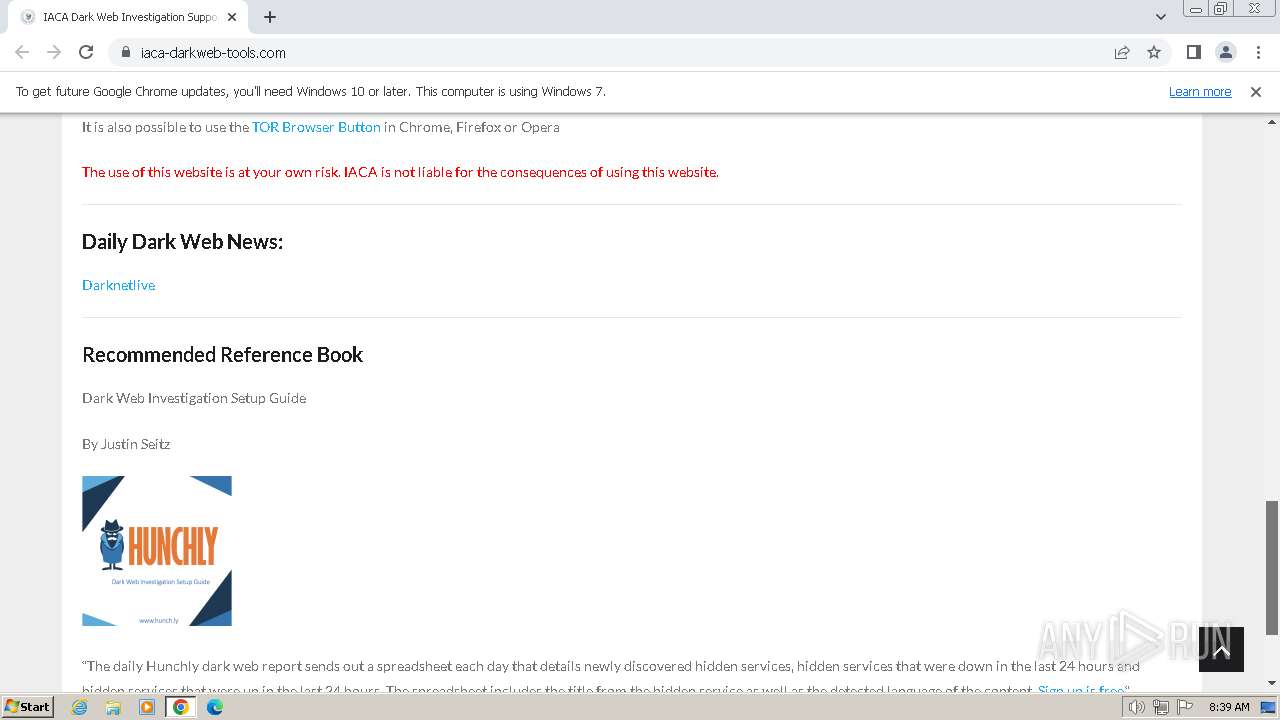This screenshot has width=1280, height=720.
Task: Go back to the previous page
Action: coord(22,52)
